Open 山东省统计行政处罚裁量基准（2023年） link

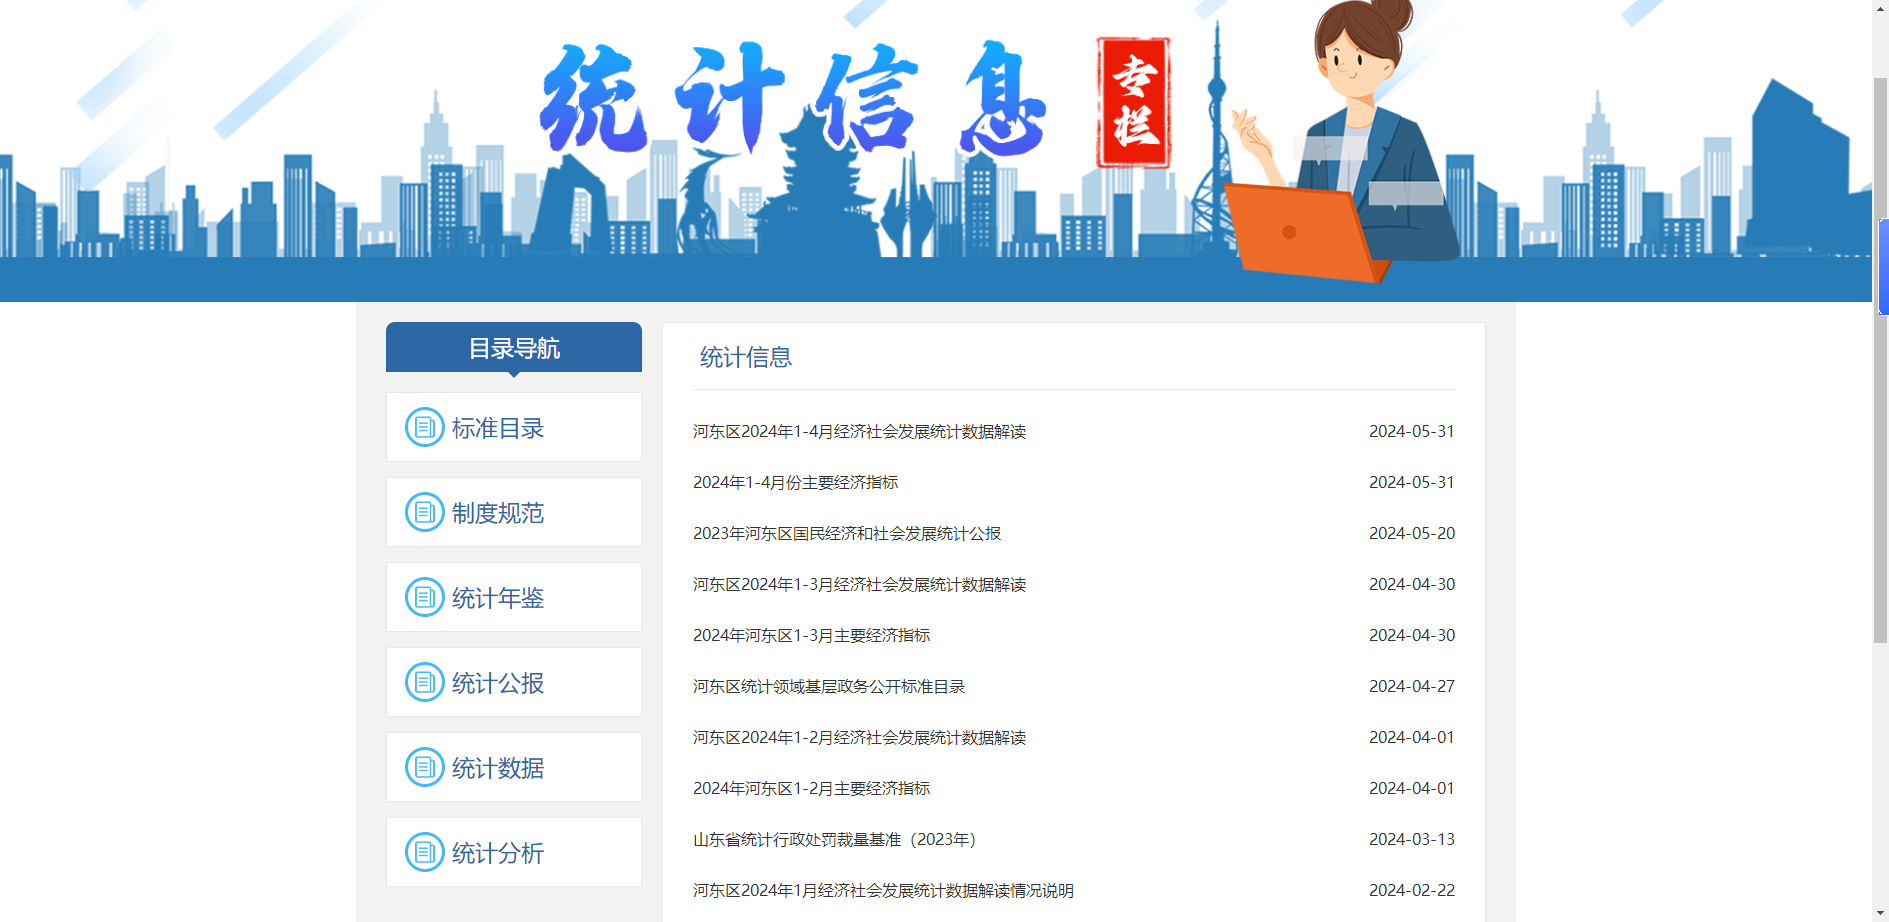tap(835, 839)
